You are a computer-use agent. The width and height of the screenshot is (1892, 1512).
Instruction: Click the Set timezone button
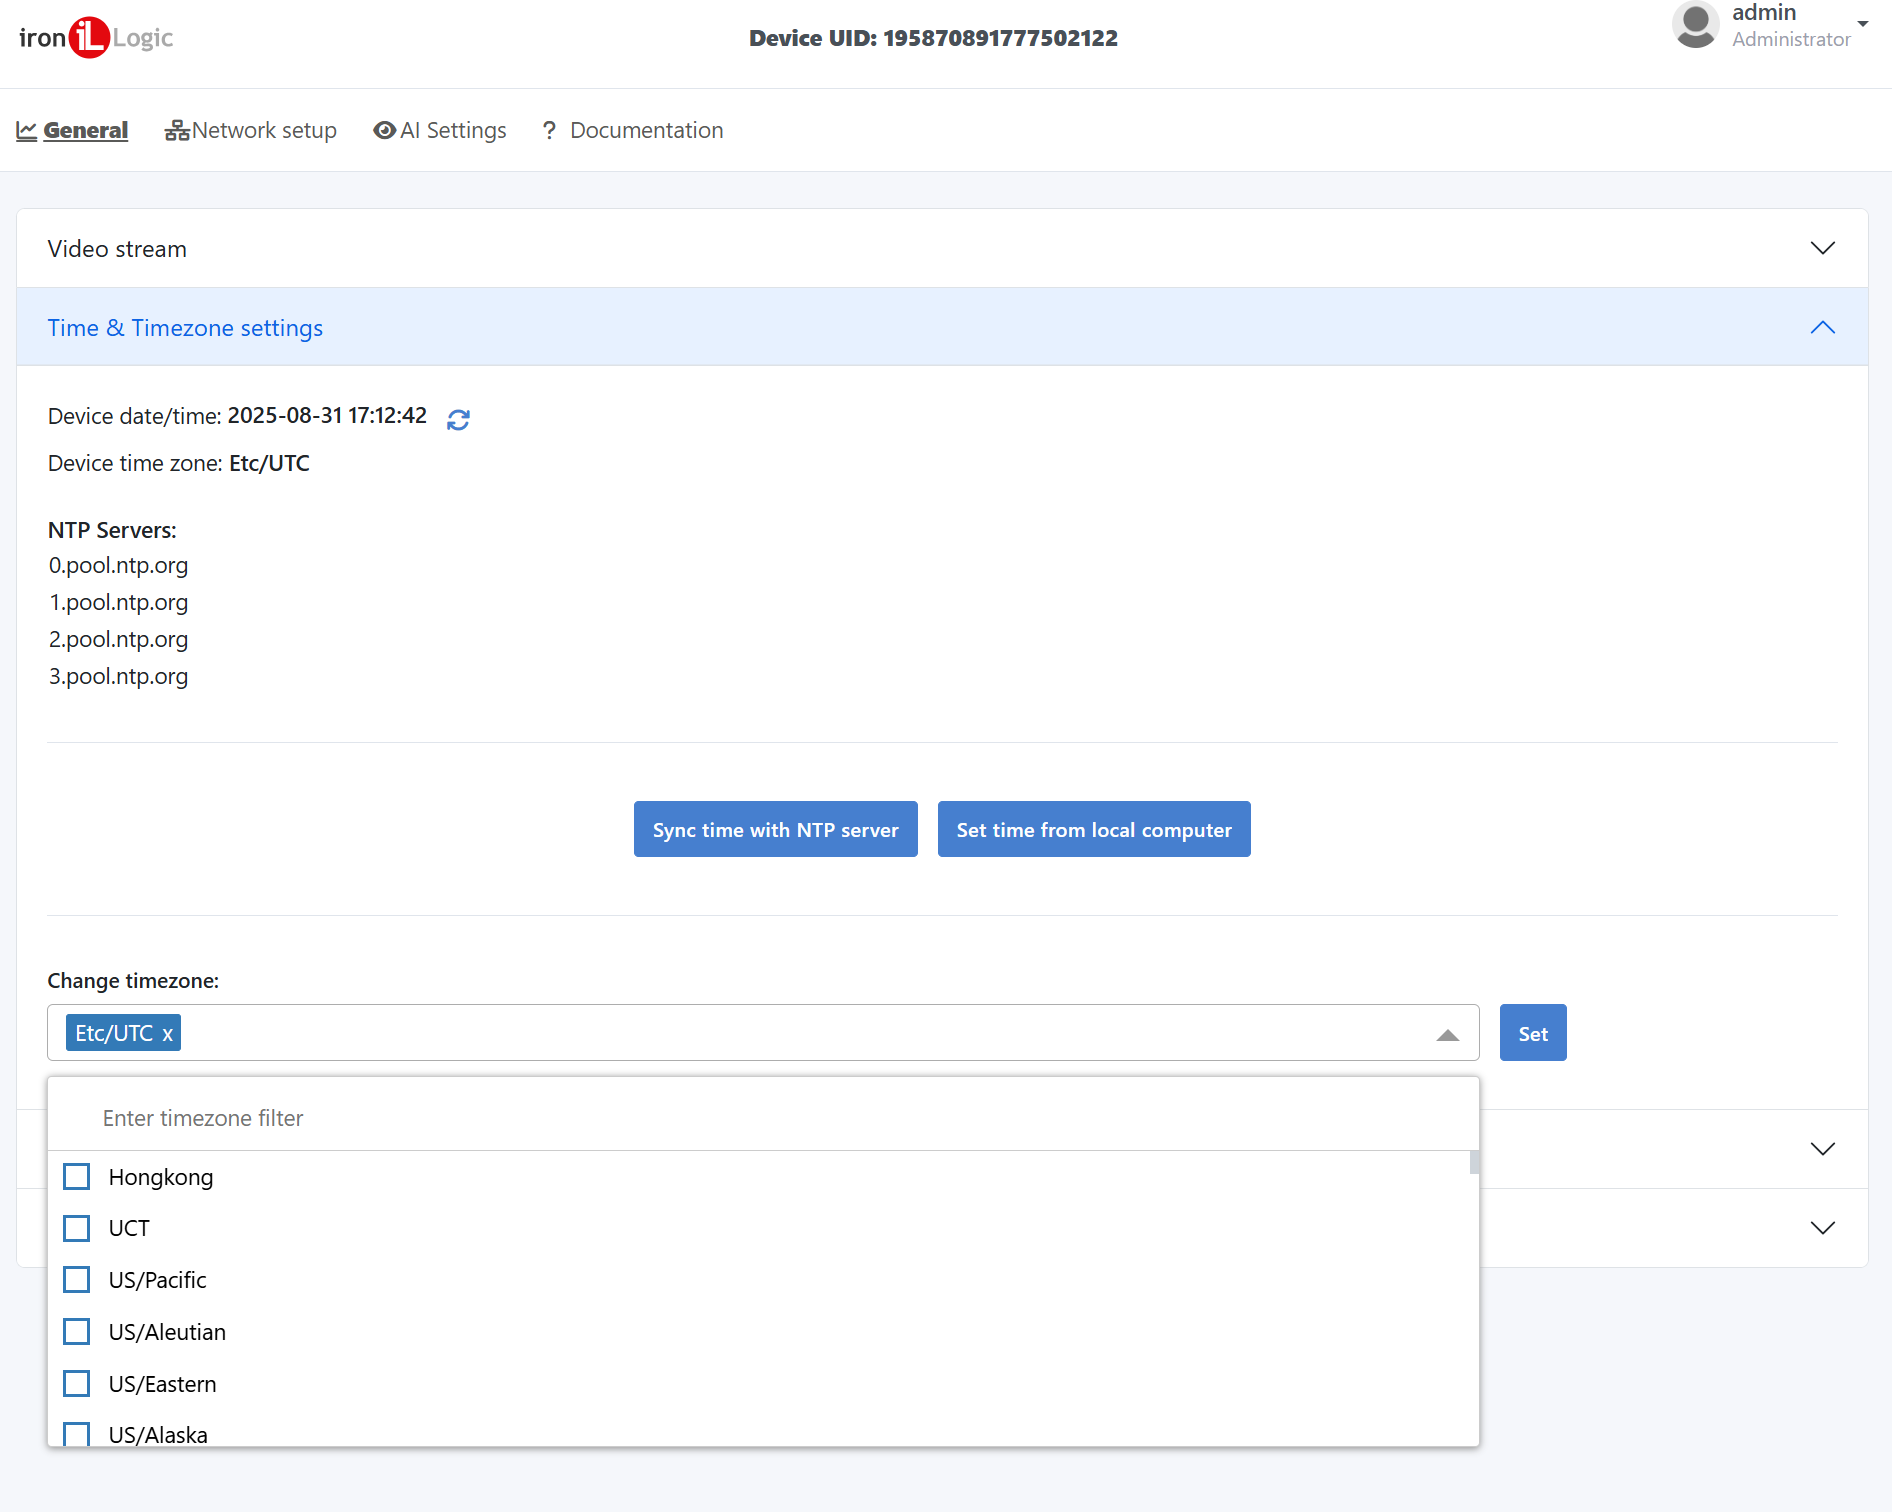coord(1532,1033)
